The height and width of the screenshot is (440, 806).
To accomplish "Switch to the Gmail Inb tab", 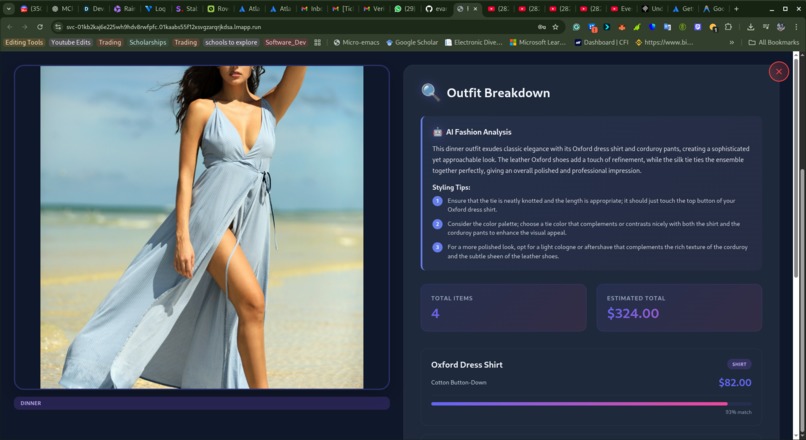I will tap(312, 9).
